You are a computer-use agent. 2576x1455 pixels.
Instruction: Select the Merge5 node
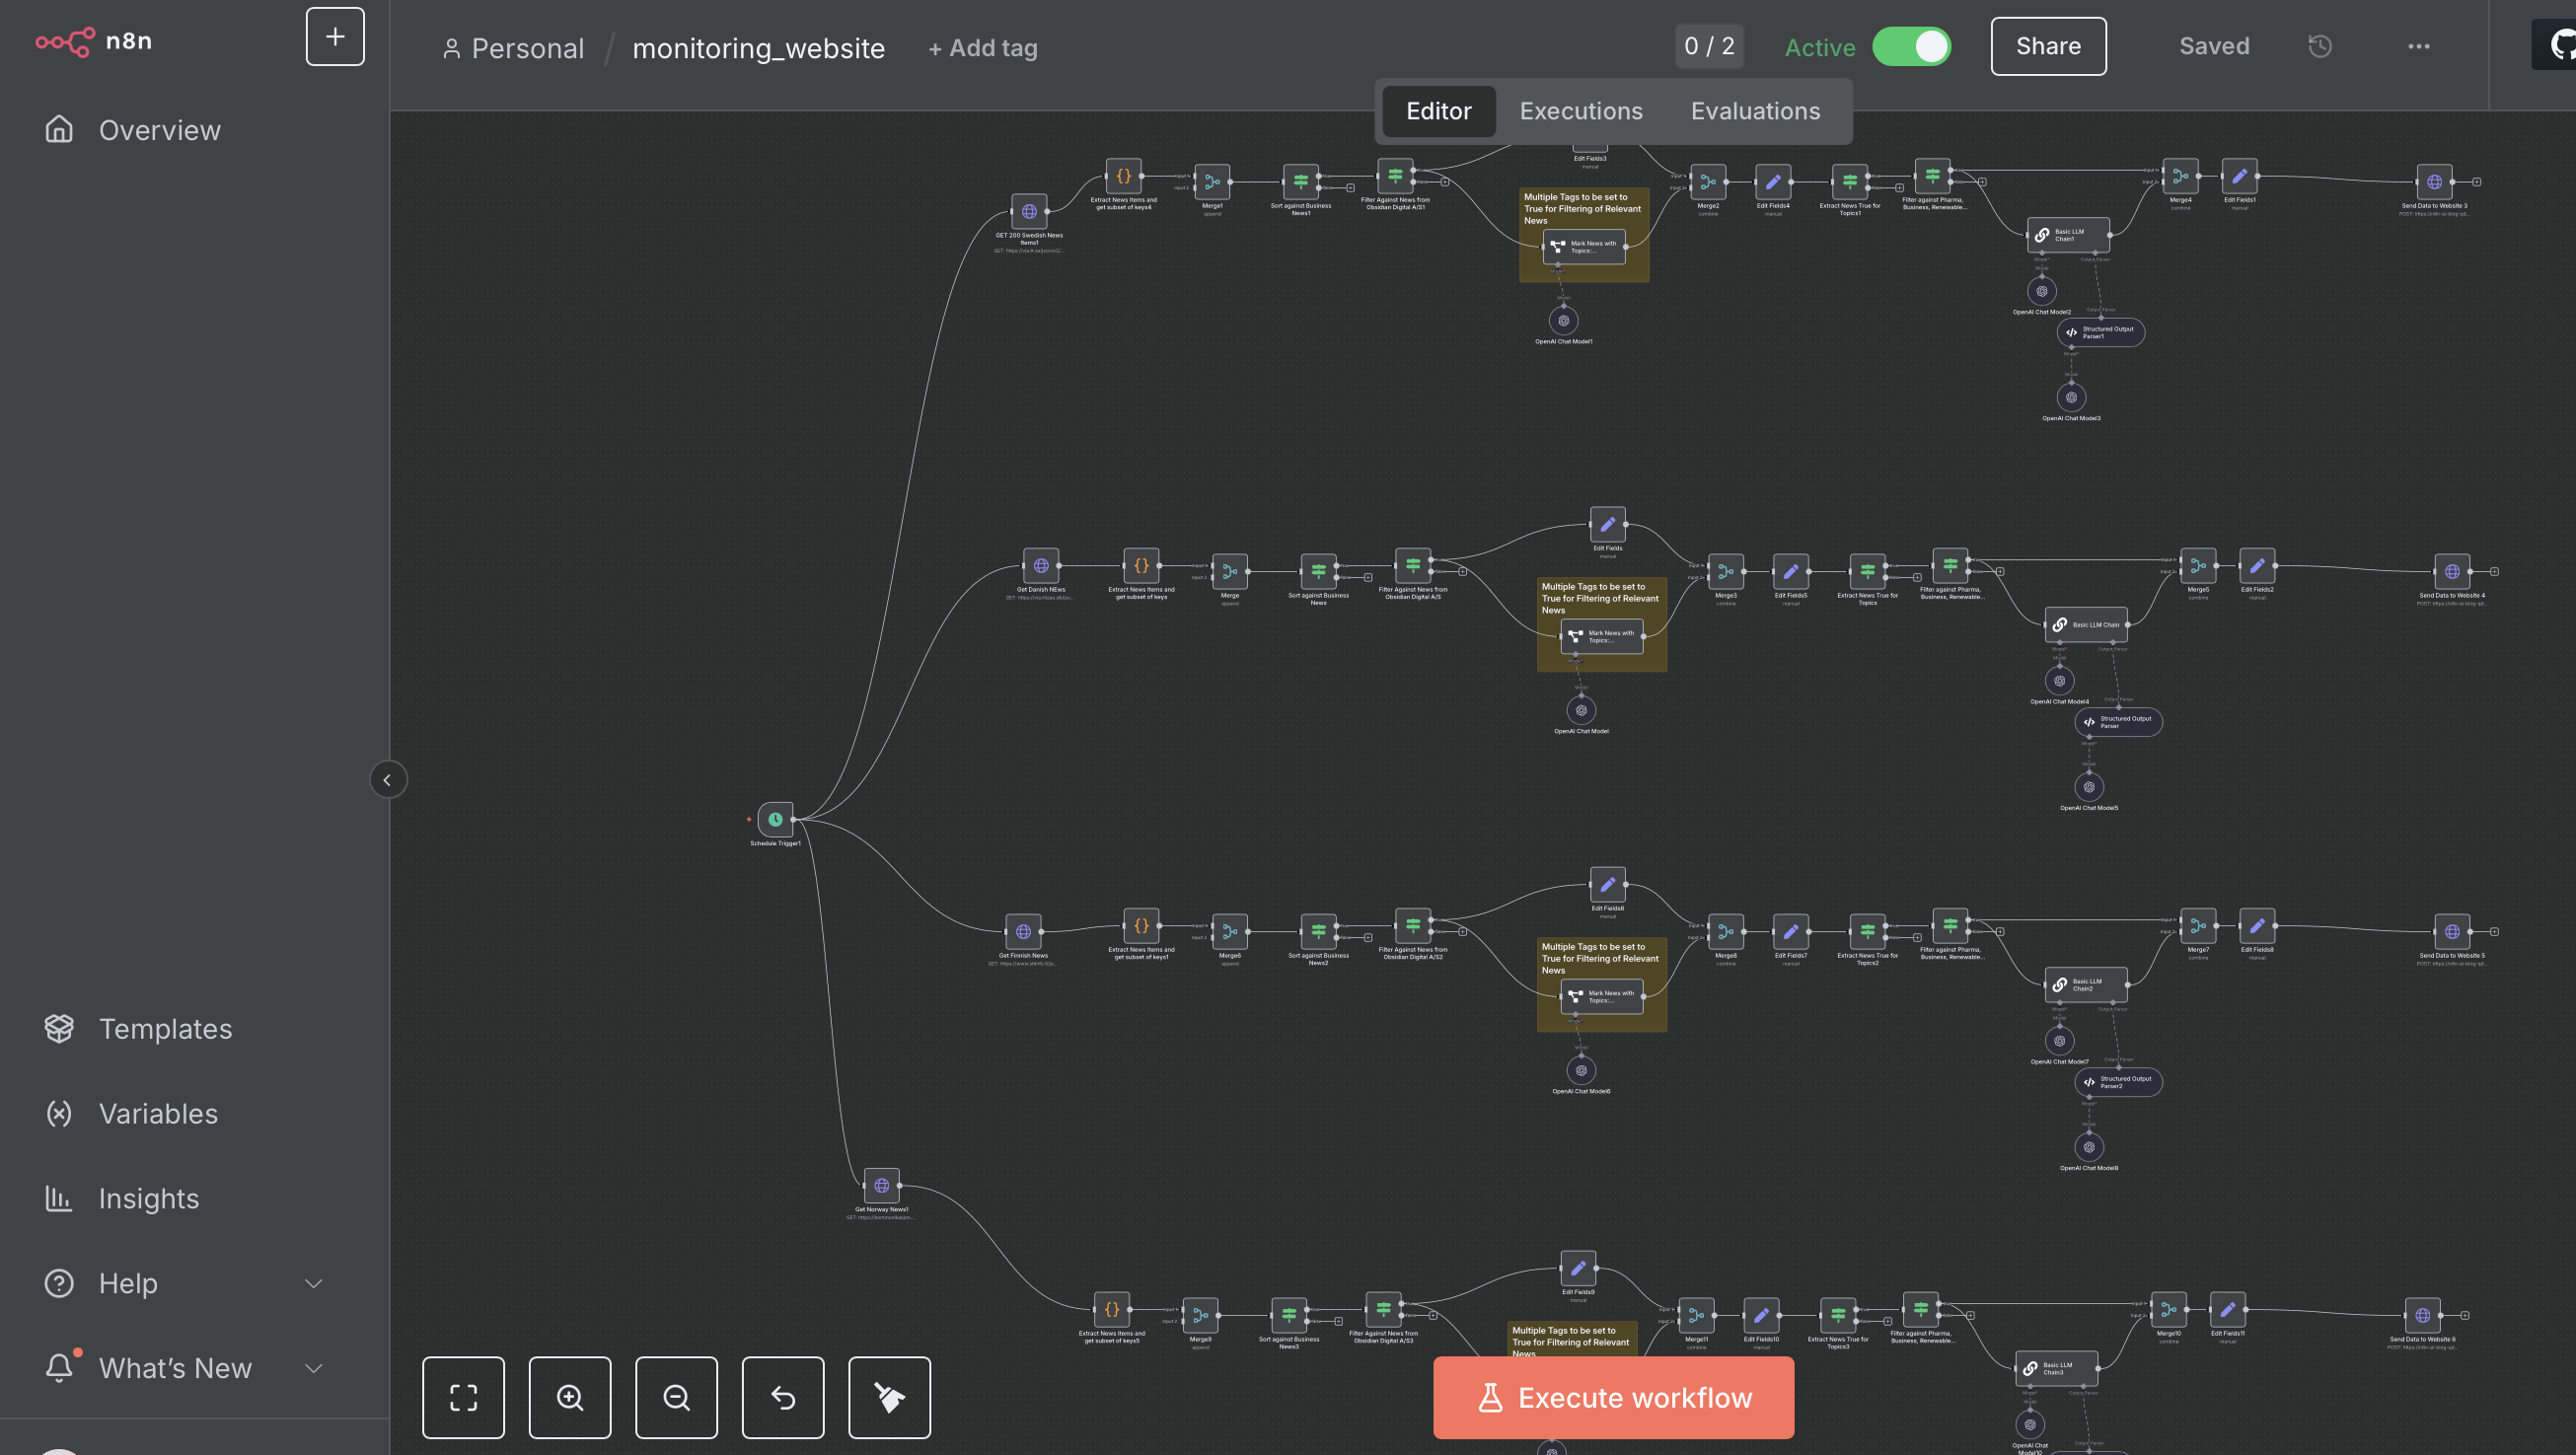pyautogui.click(x=2198, y=565)
